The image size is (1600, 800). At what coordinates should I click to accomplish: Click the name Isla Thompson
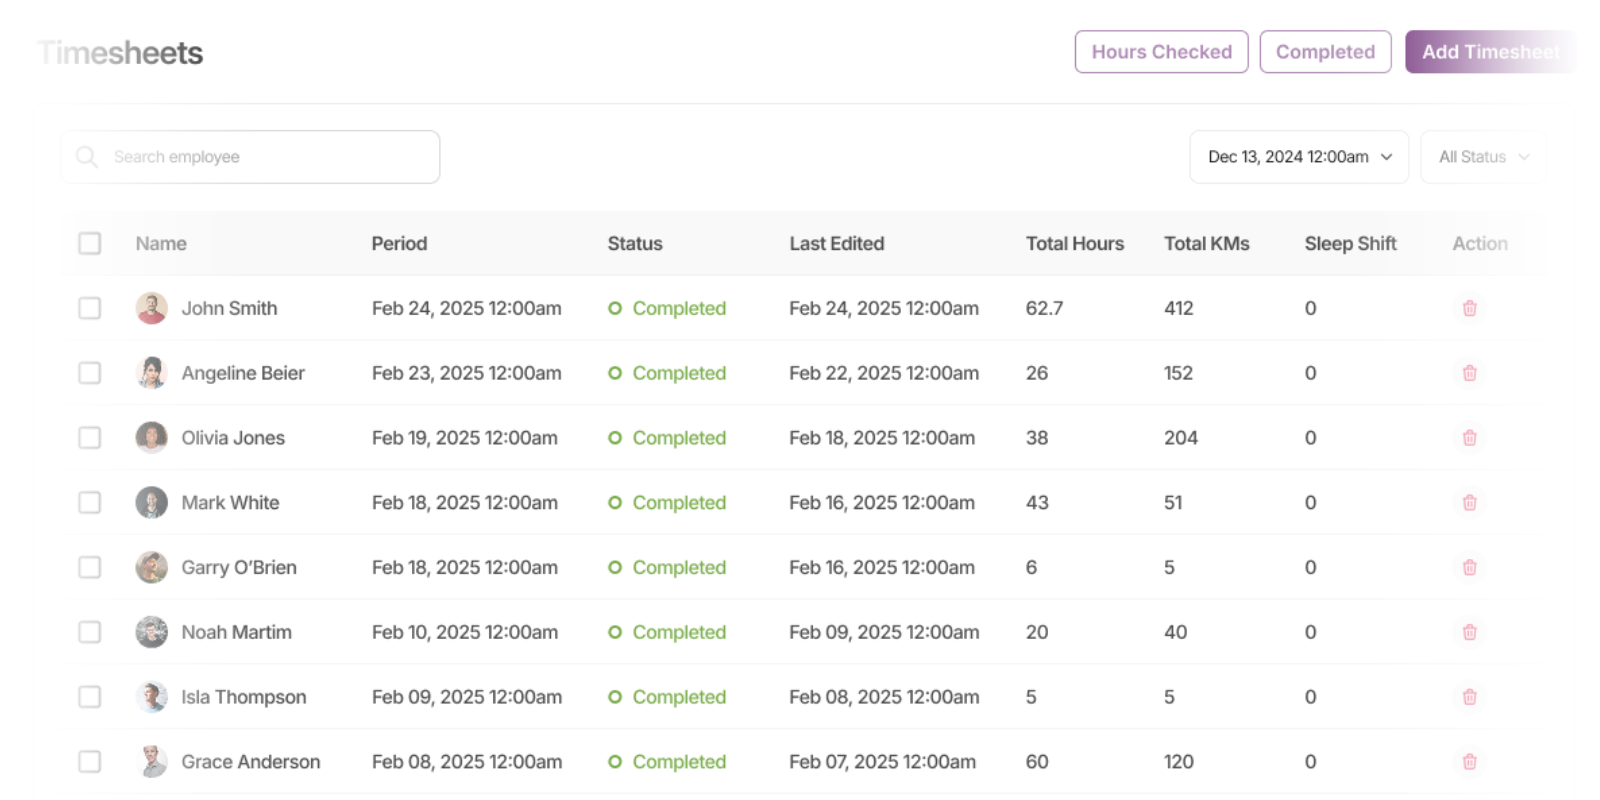(x=243, y=697)
